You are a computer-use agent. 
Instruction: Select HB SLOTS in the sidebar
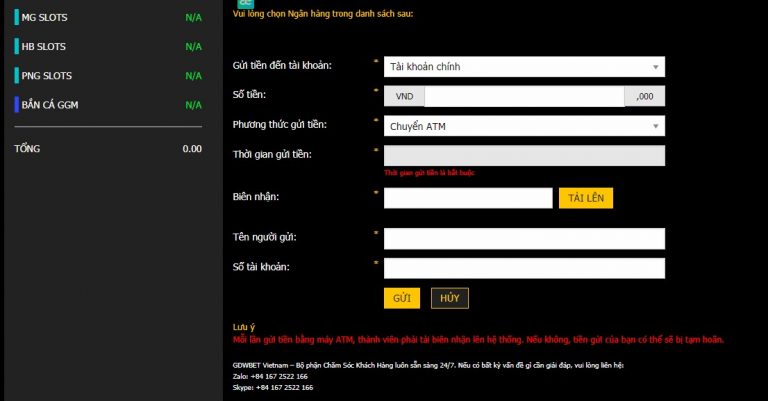coord(44,46)
